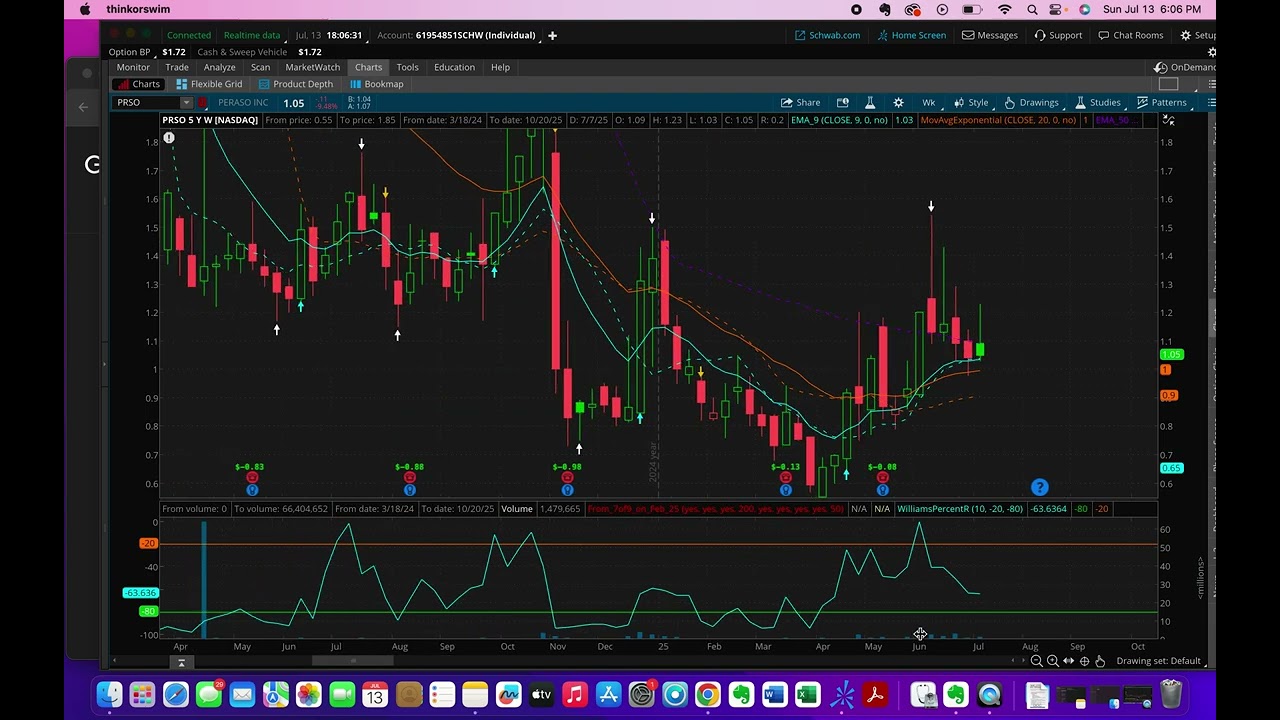Switch to the Monitor tab

[133, 67]
